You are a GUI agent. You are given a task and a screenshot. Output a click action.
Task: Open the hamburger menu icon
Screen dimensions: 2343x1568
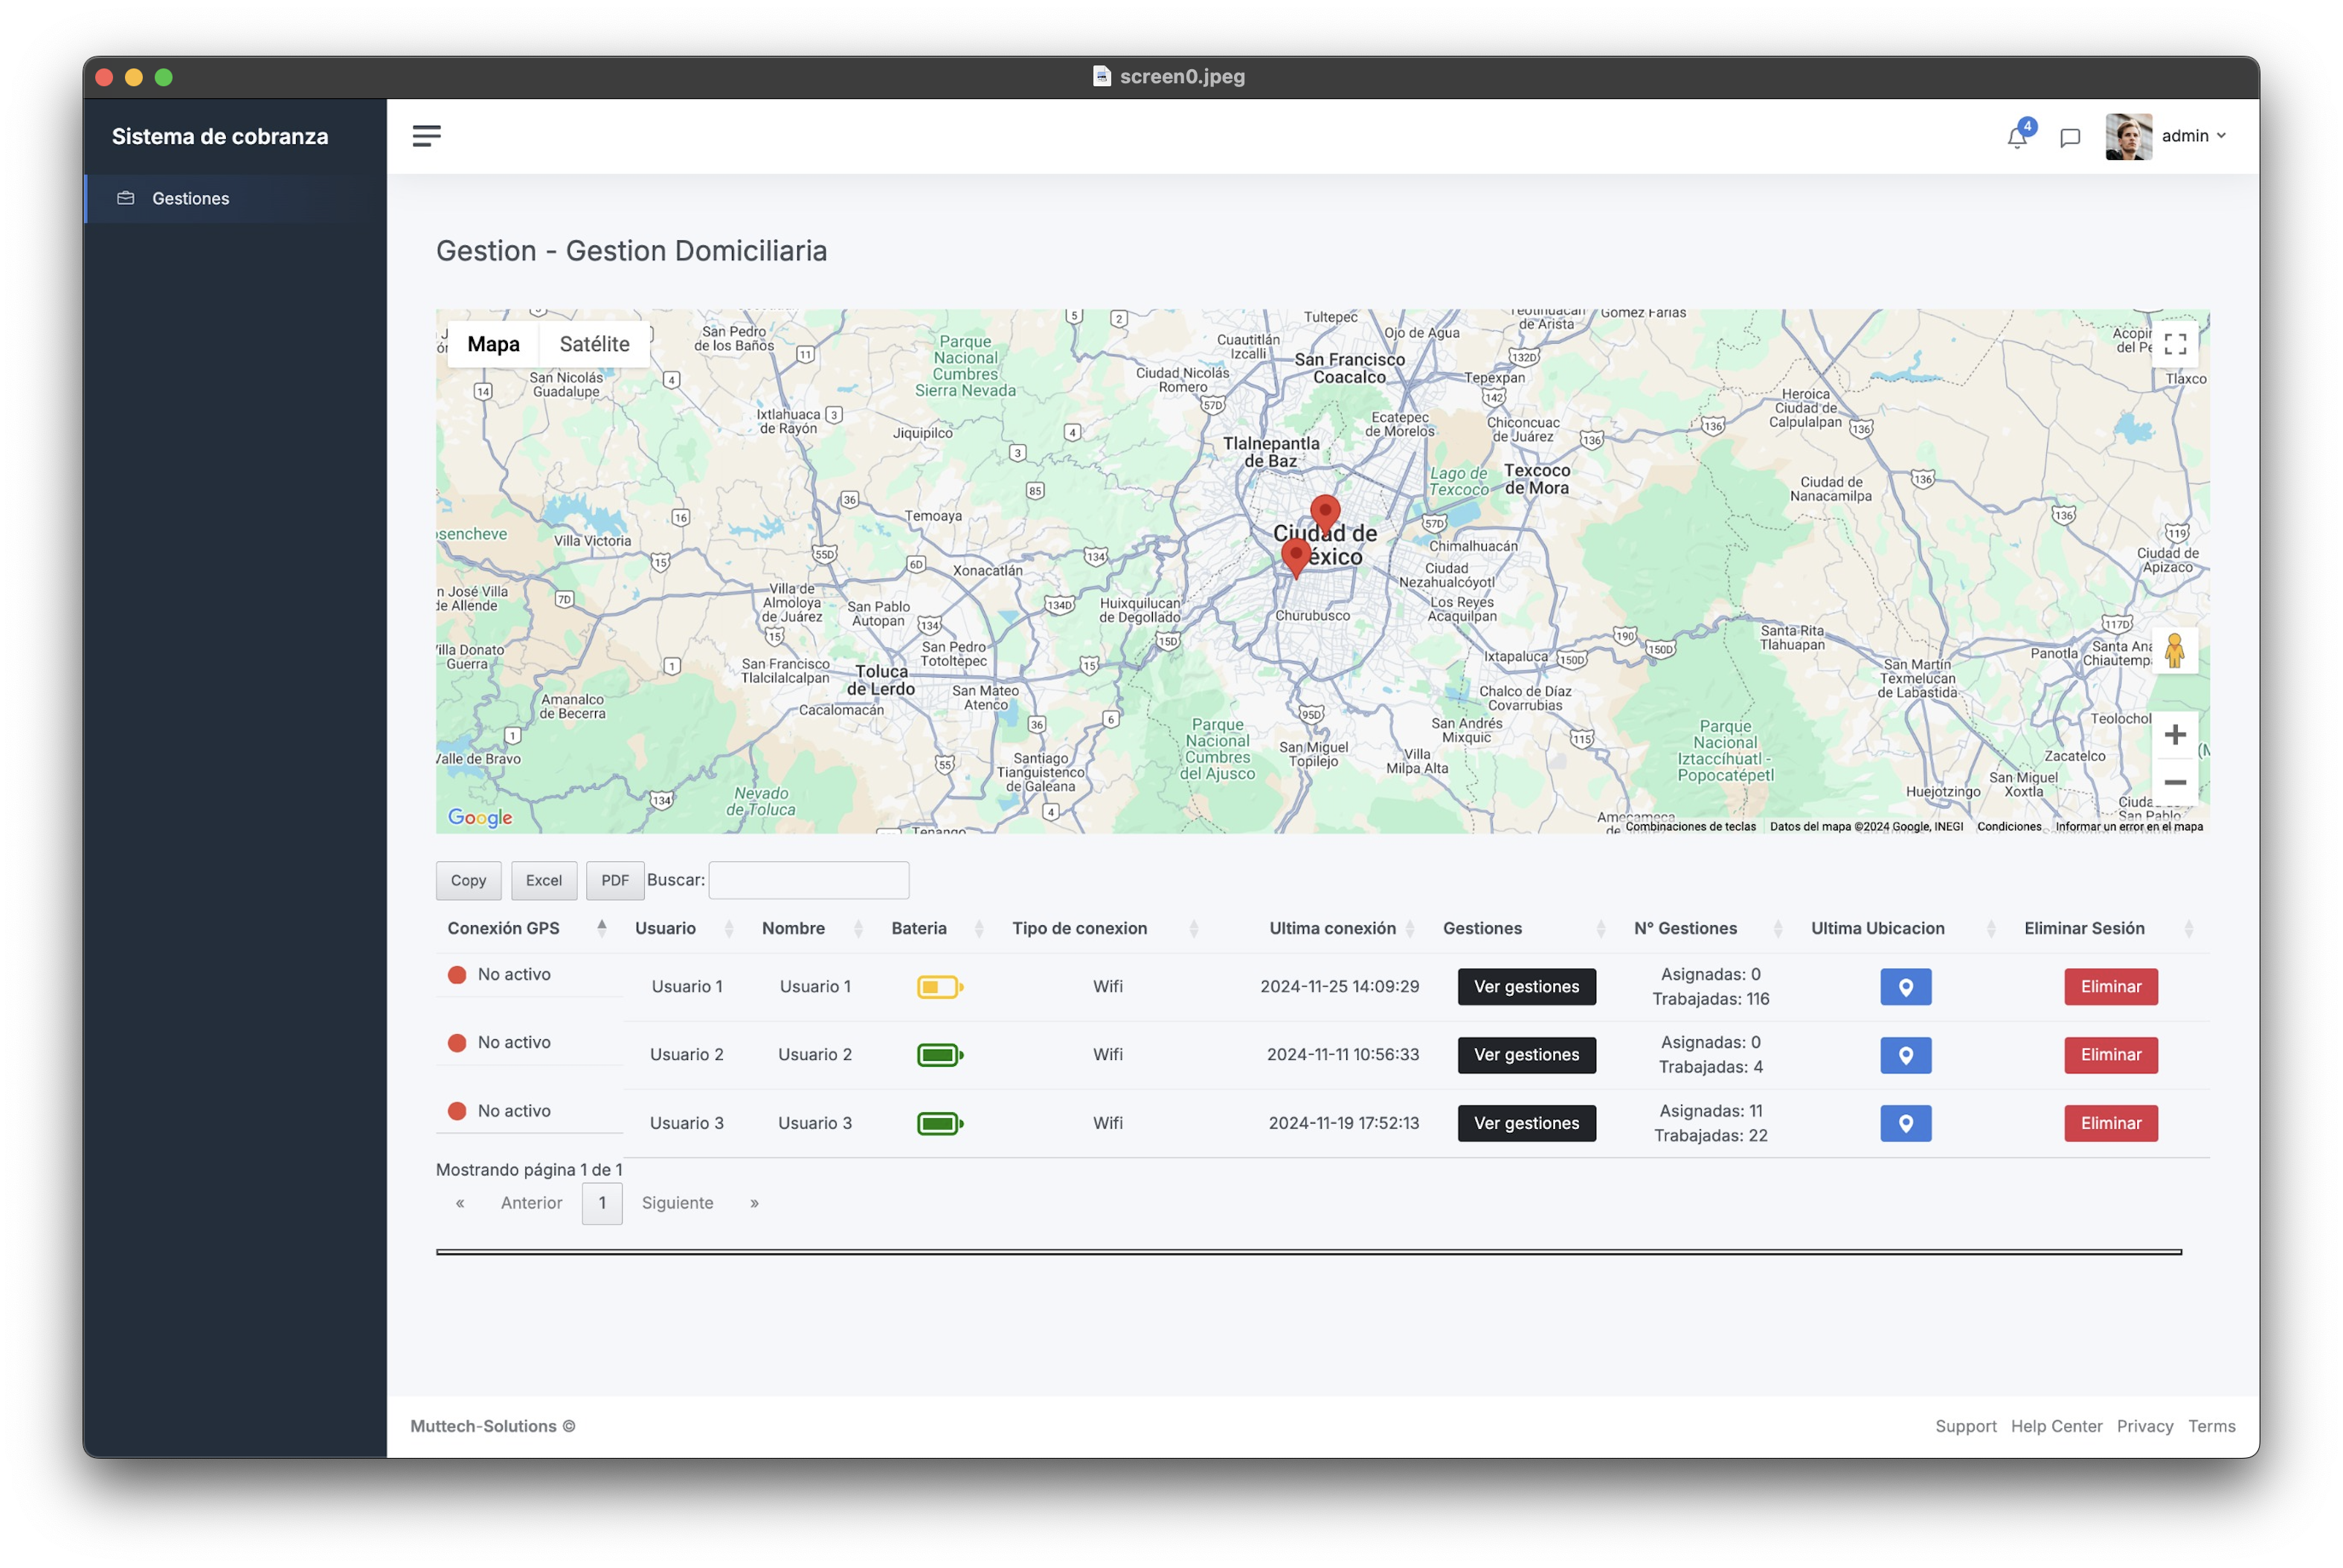coord(426,136)
